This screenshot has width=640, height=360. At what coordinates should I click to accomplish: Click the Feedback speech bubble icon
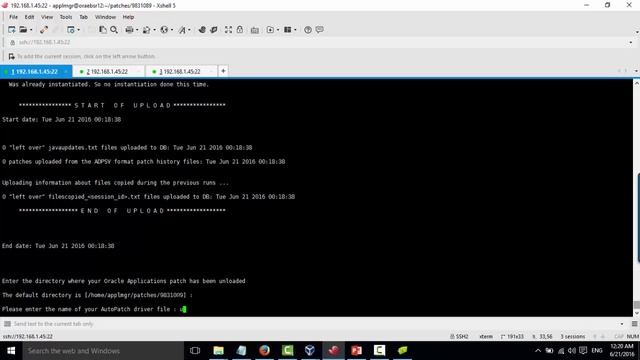click(320, 30)
